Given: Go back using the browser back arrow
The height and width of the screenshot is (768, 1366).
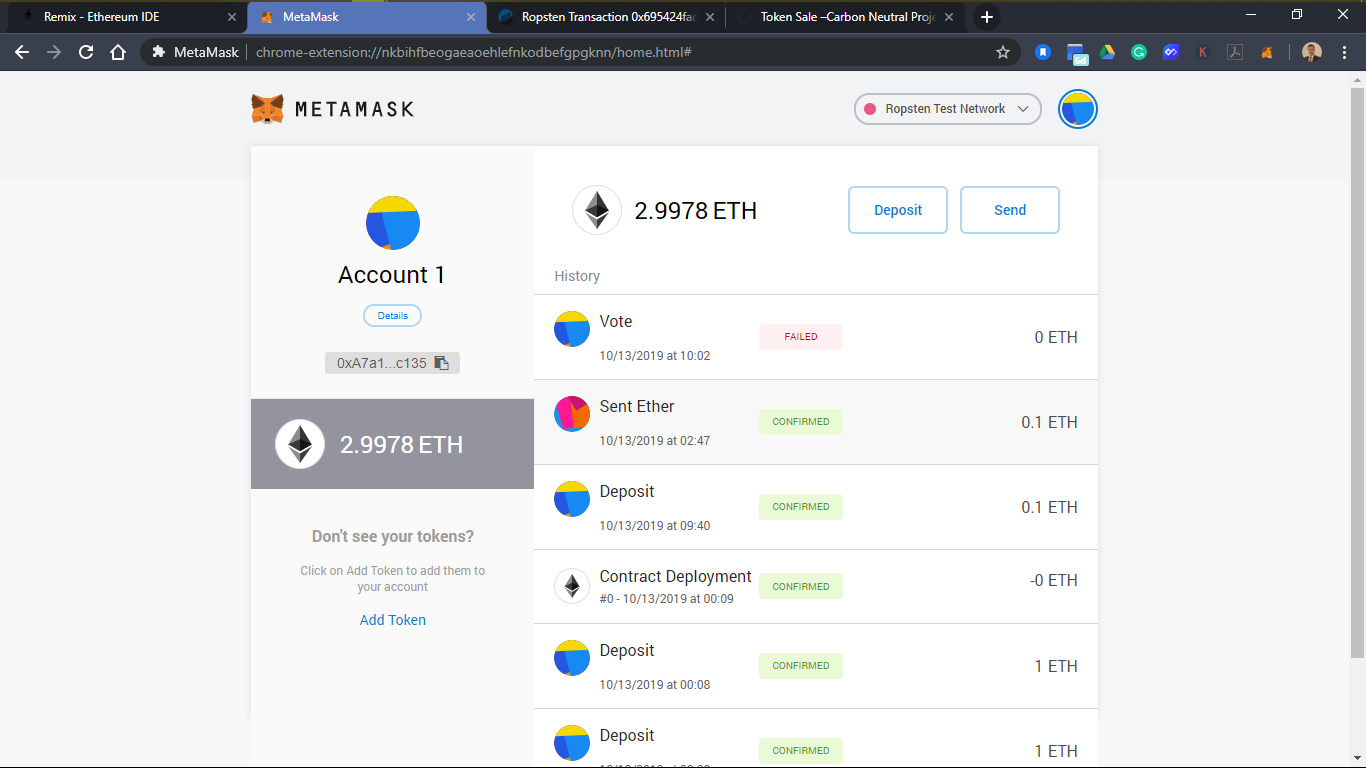Looking at the screenshot, I should pyautogui.click(x=22, y=52).
